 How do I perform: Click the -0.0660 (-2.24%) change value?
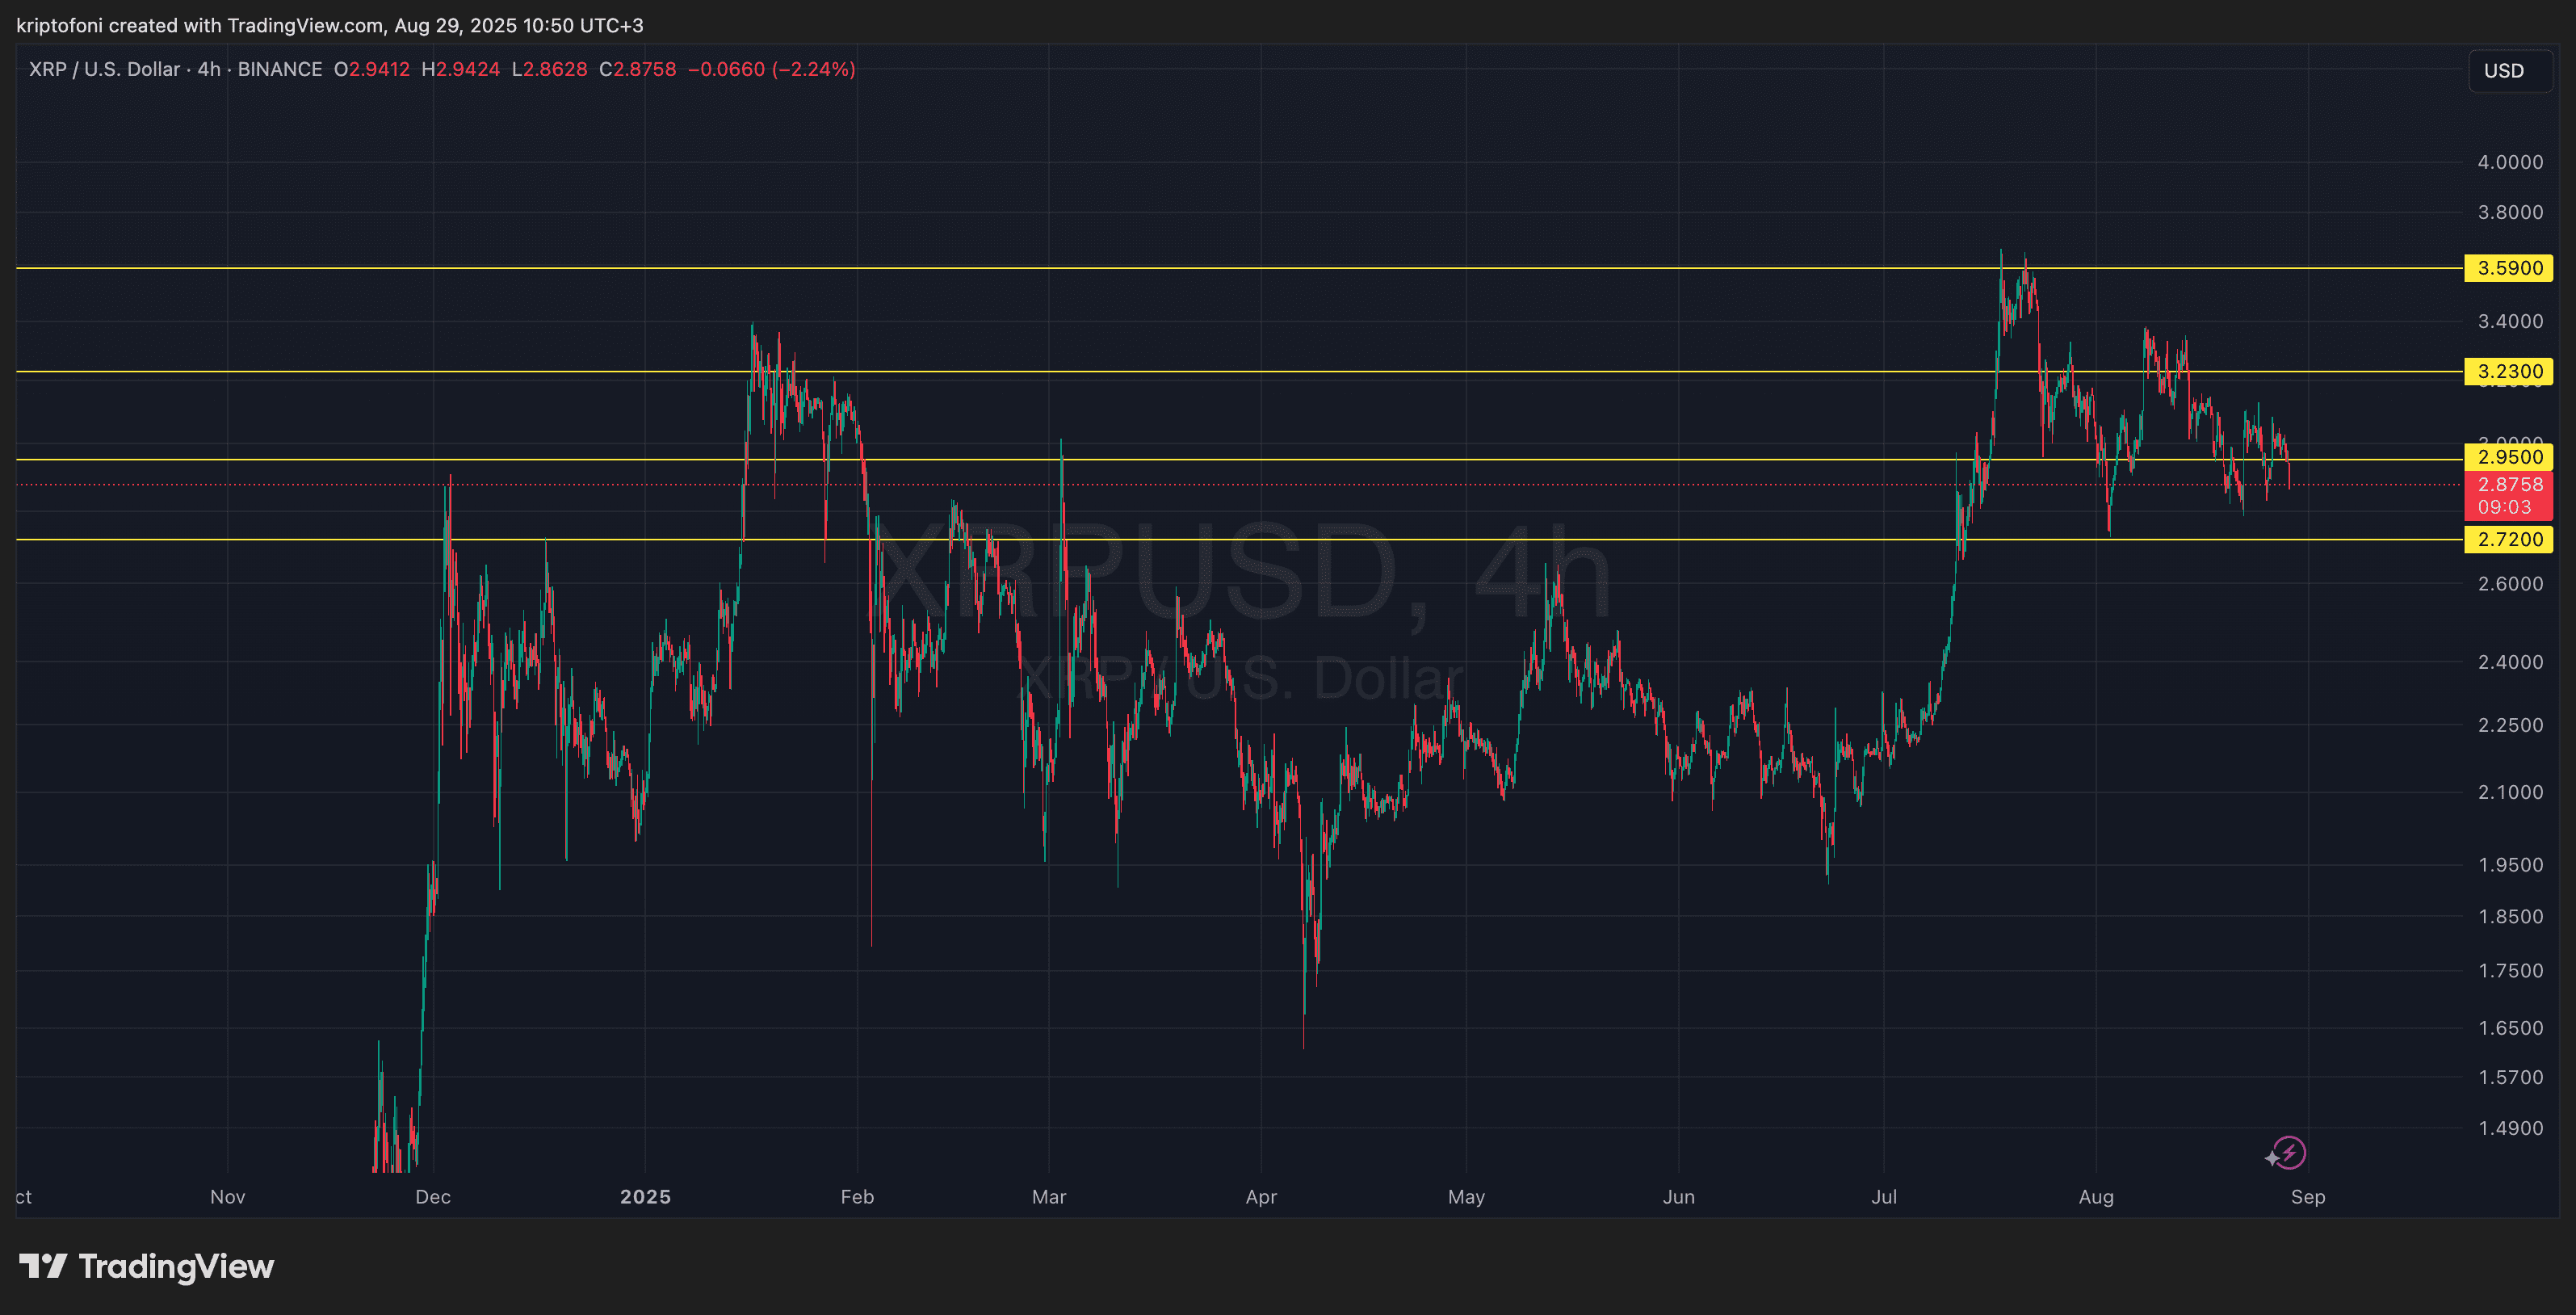point(771,69)
